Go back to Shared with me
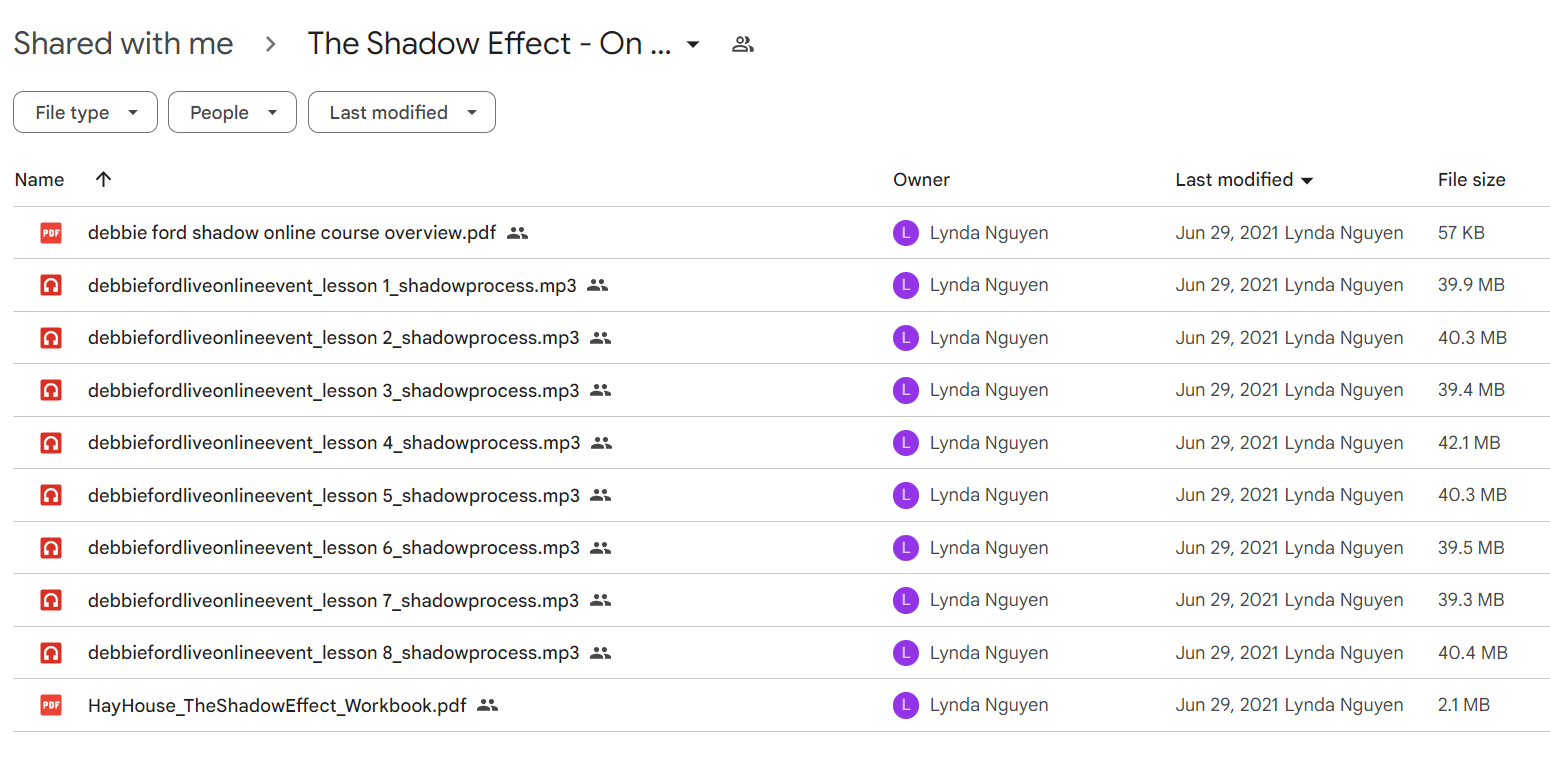 coord(123,43)
